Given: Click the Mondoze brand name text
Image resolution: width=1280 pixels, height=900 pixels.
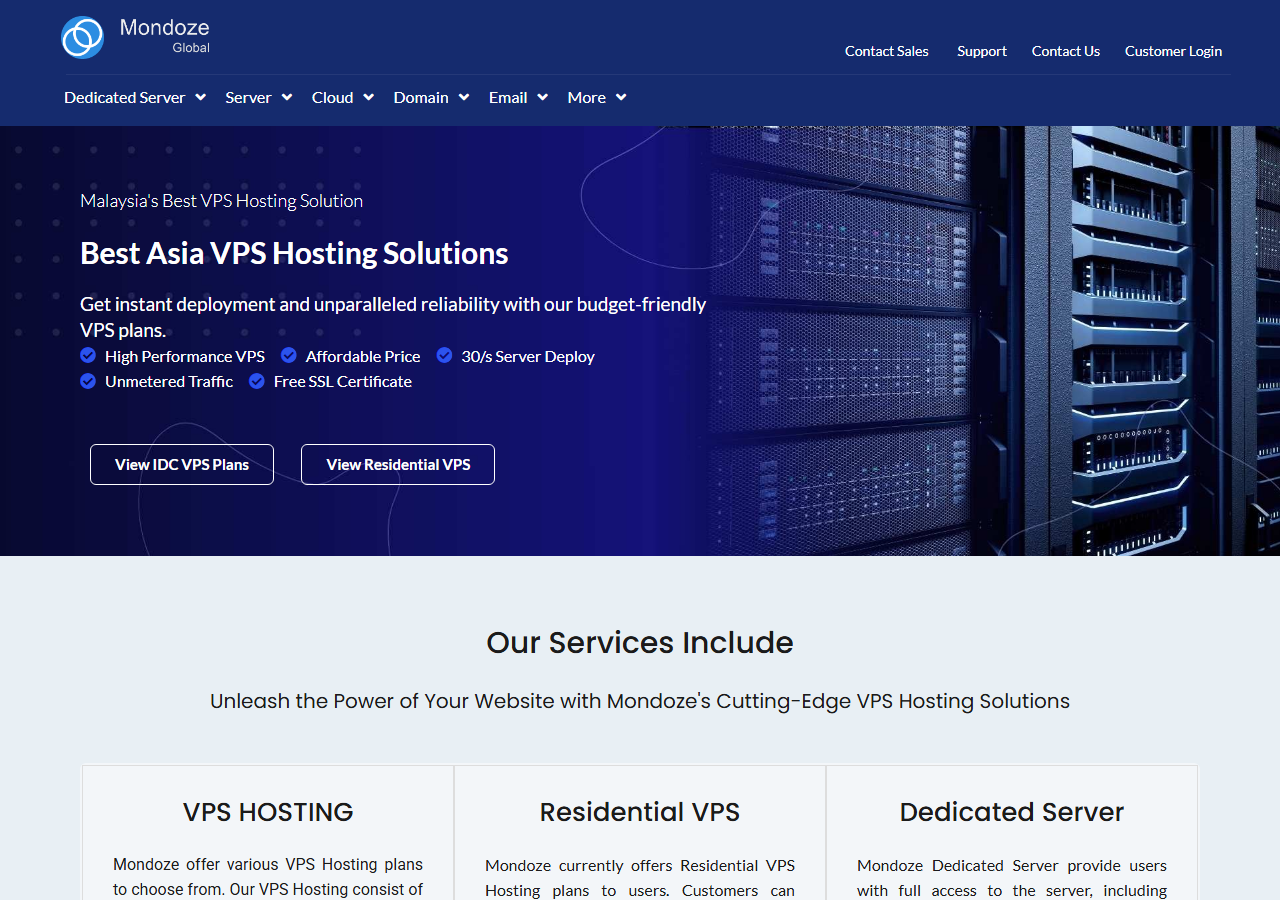Looking at the screenshot, I should [165, 28].
